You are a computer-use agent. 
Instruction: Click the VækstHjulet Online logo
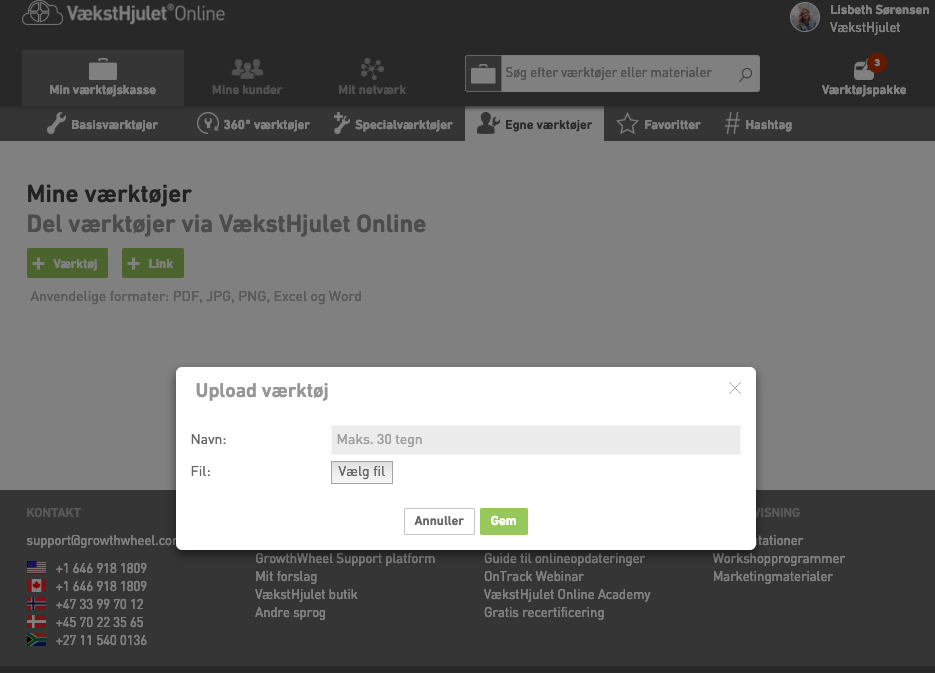point(123,13)
